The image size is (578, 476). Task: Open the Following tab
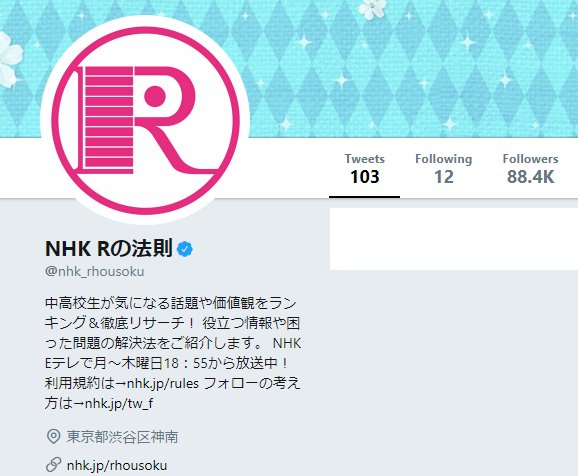(443, 169)
